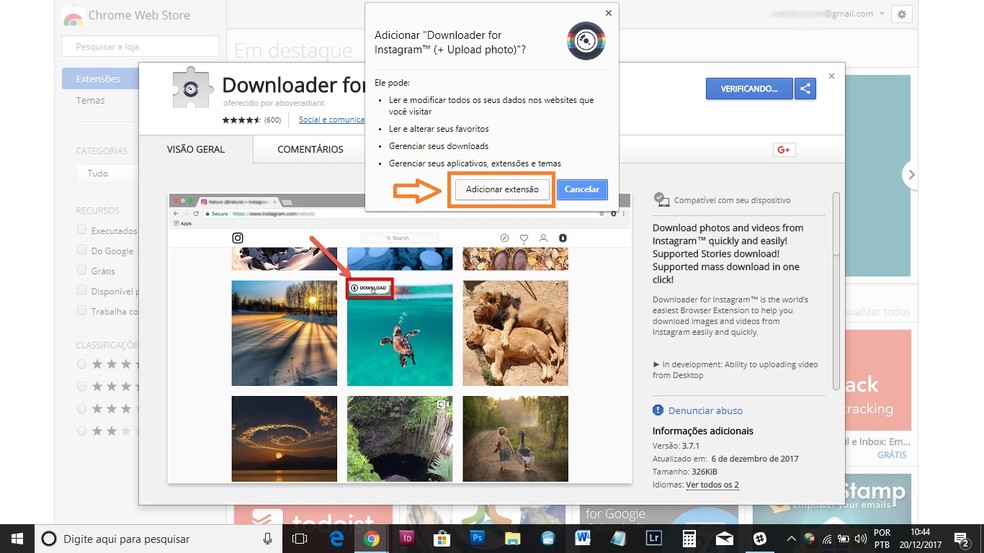Open Task View on the taskbar

[300, 539]
